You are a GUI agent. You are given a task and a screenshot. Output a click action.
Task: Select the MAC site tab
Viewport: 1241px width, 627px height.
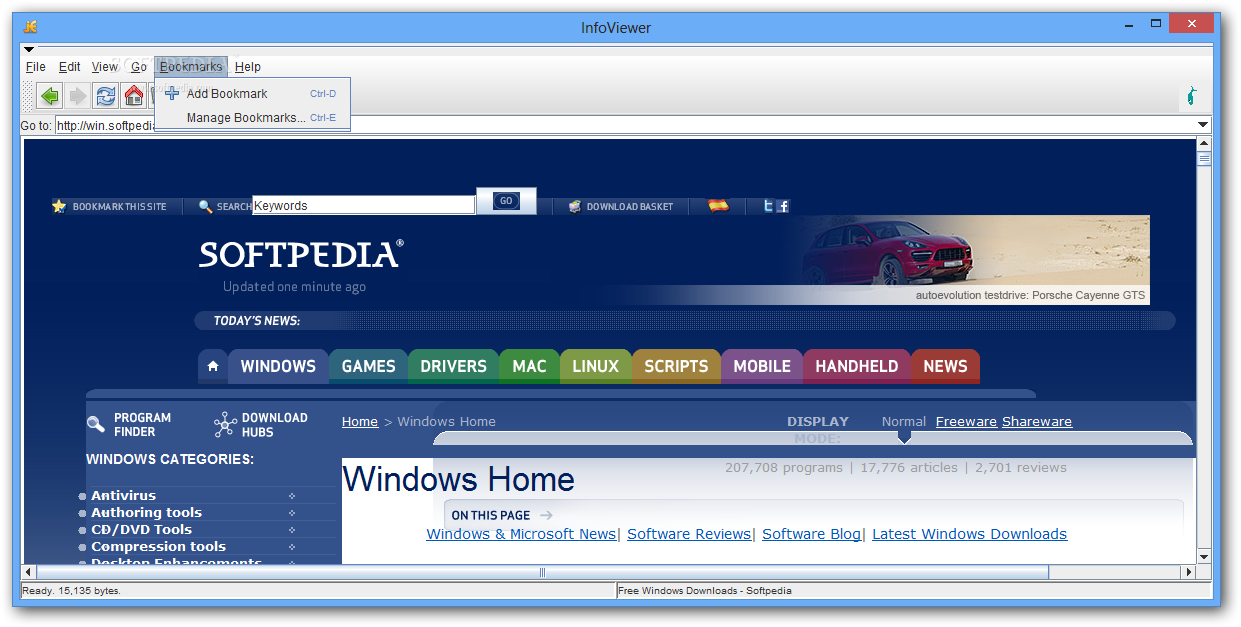[529, 366]
